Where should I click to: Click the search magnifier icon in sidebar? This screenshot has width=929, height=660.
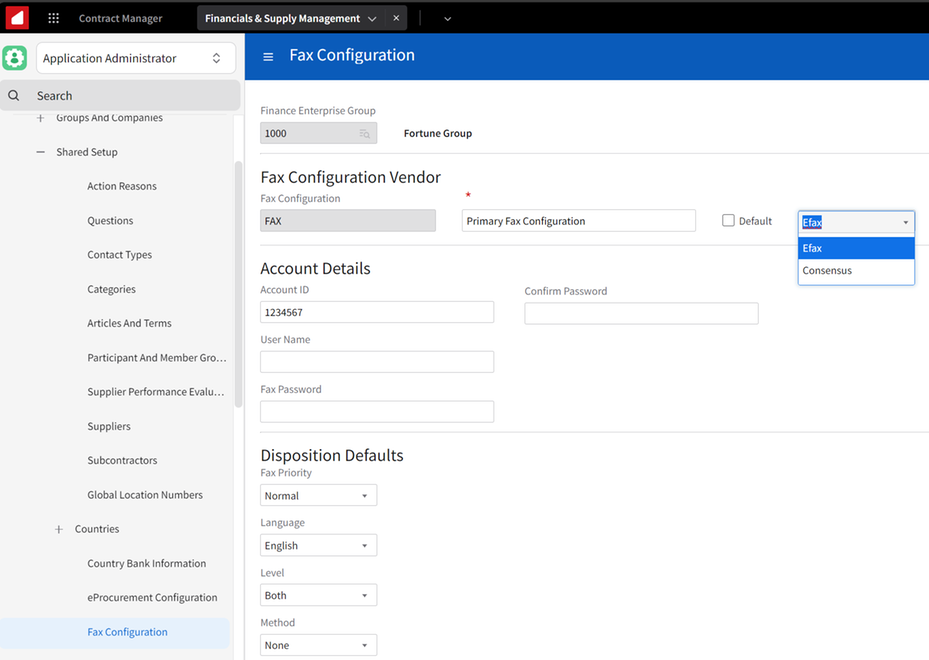point(12,95)
